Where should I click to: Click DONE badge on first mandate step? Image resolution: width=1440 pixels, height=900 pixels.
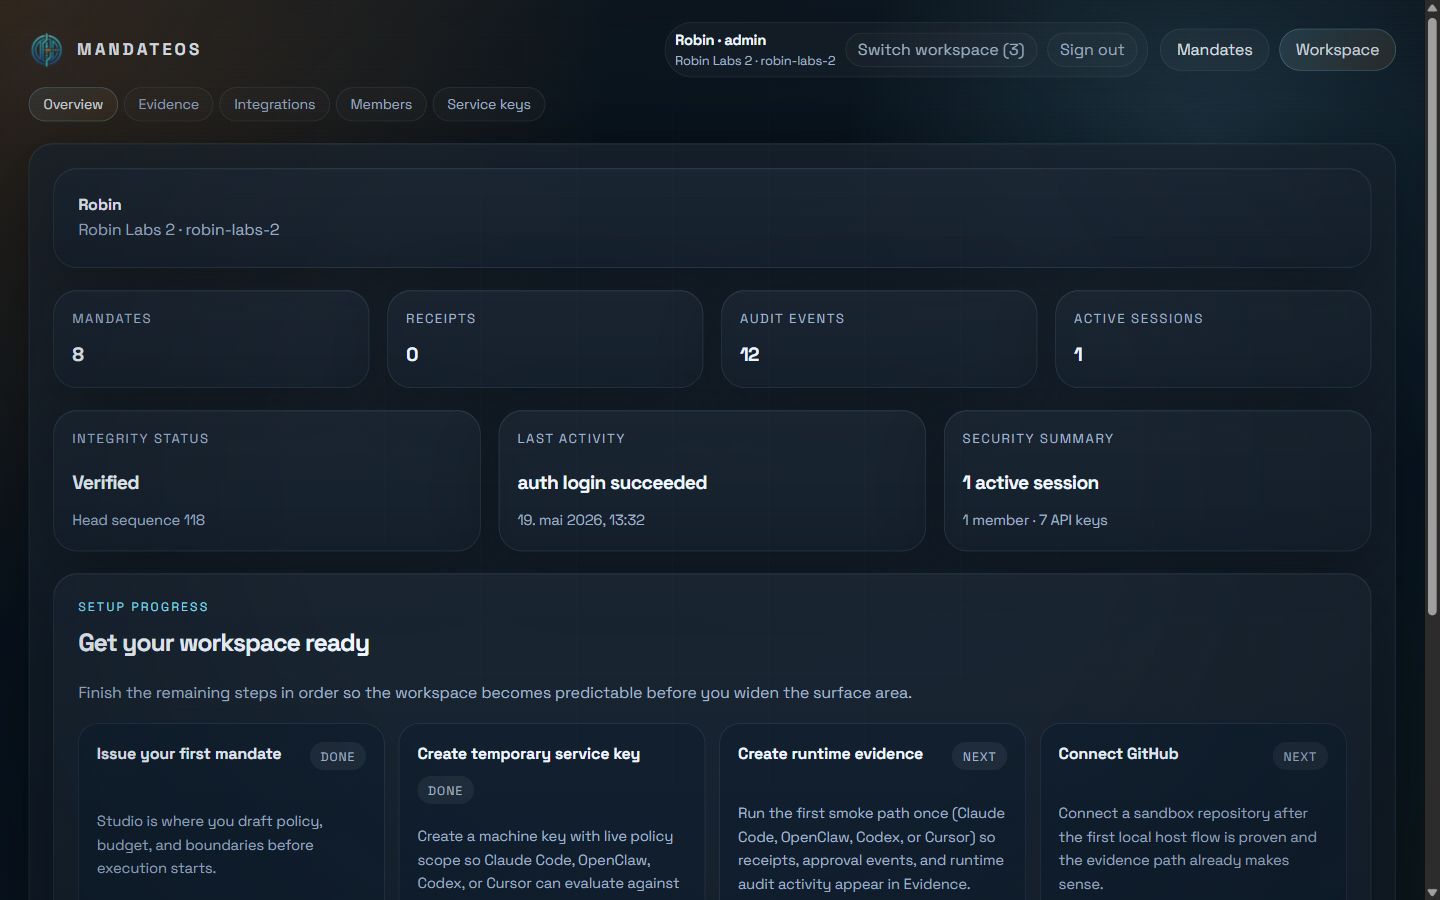(338, 757)
